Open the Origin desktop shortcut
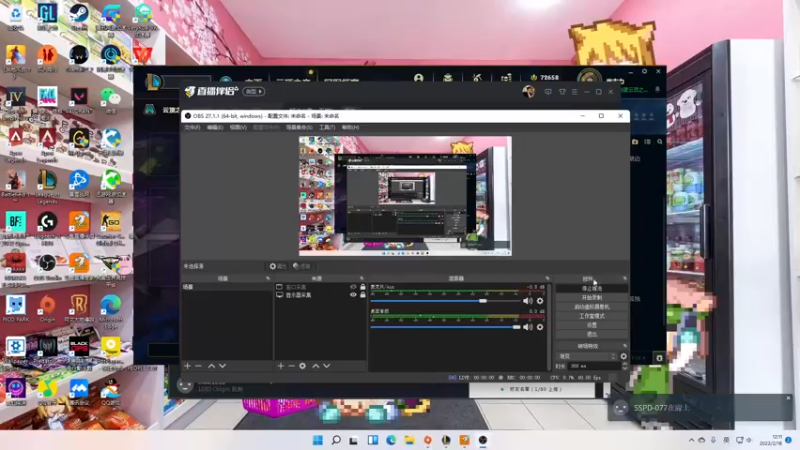 point(47,307)
